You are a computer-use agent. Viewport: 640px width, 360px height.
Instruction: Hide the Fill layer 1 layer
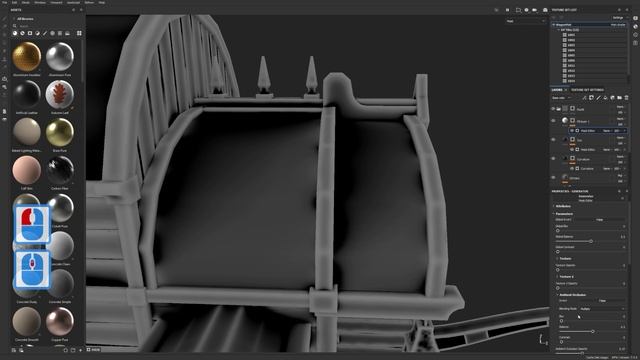[553, 121]
